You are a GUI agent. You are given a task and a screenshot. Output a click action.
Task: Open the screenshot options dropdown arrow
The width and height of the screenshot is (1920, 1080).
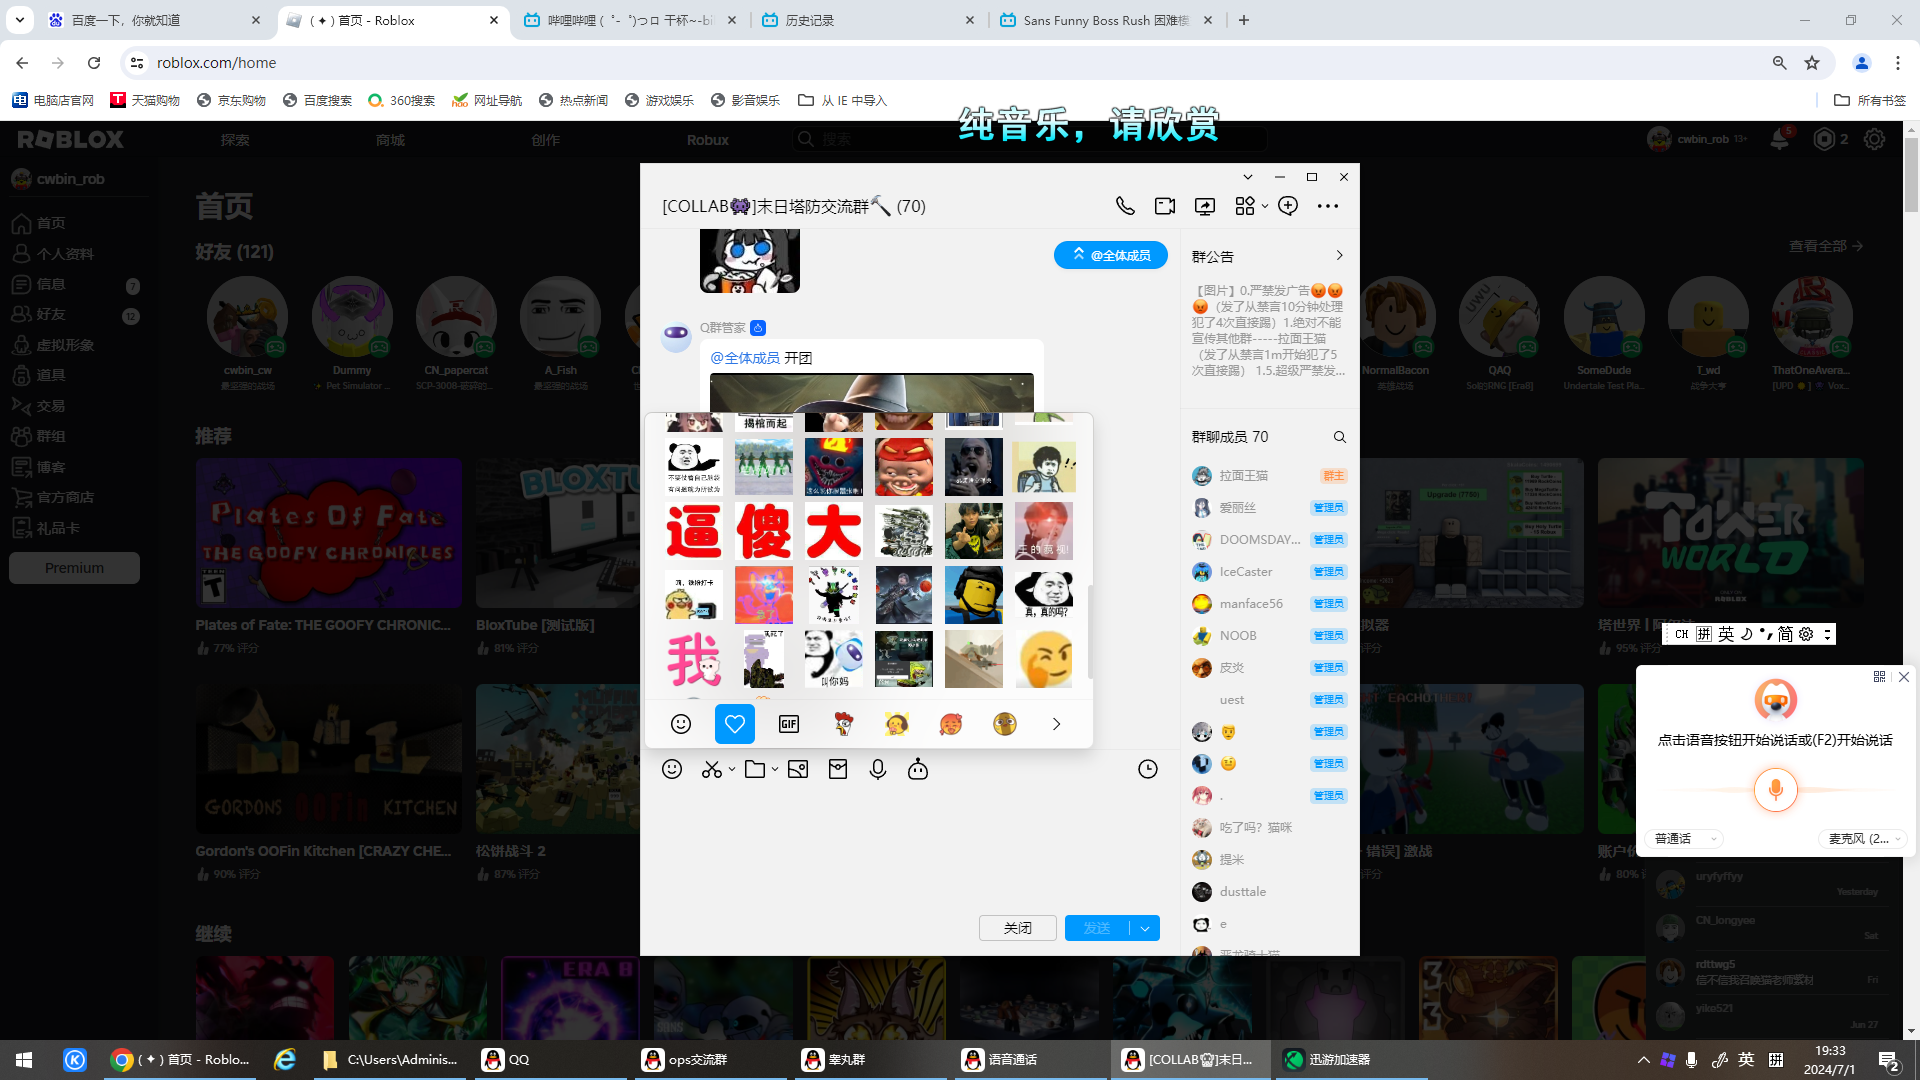coord(732,769)
